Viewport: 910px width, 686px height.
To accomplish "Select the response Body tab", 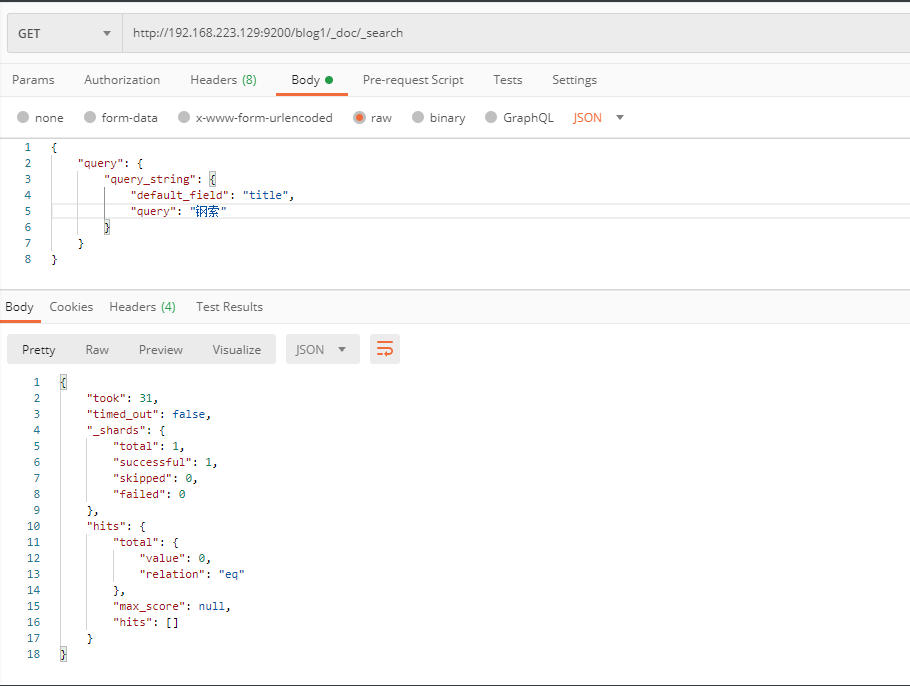I will pyautogui.click(x=20, y=307).
